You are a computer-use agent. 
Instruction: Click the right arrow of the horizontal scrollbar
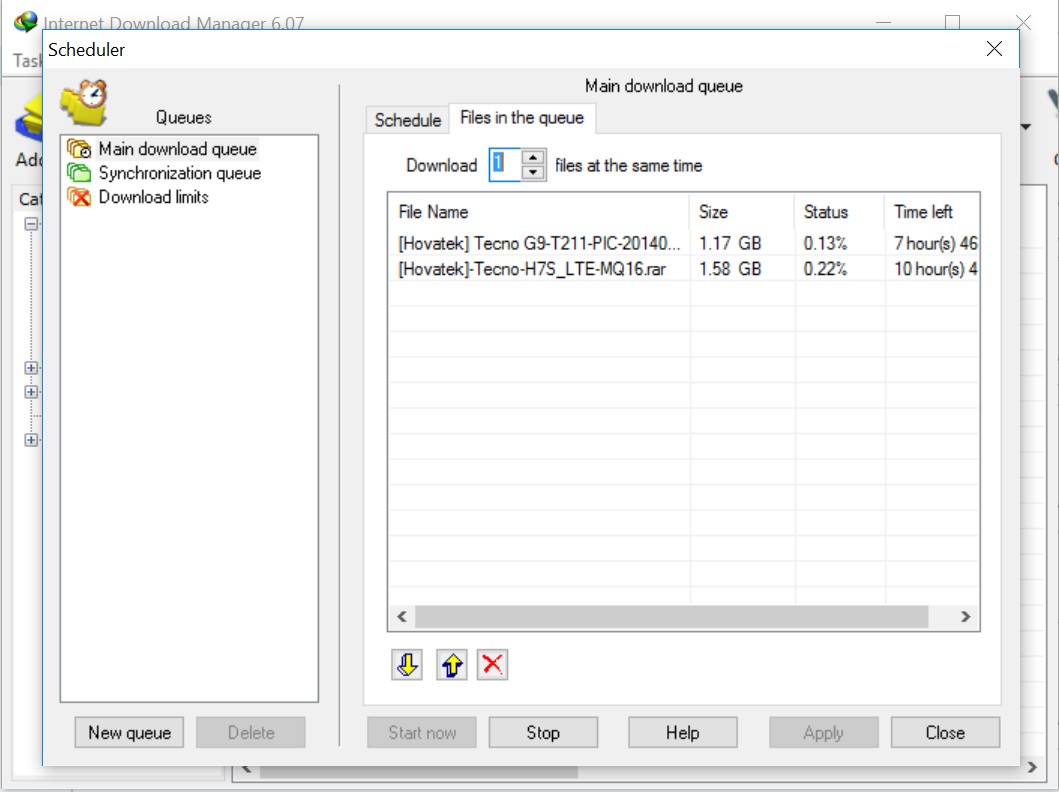tap(964, 617)
